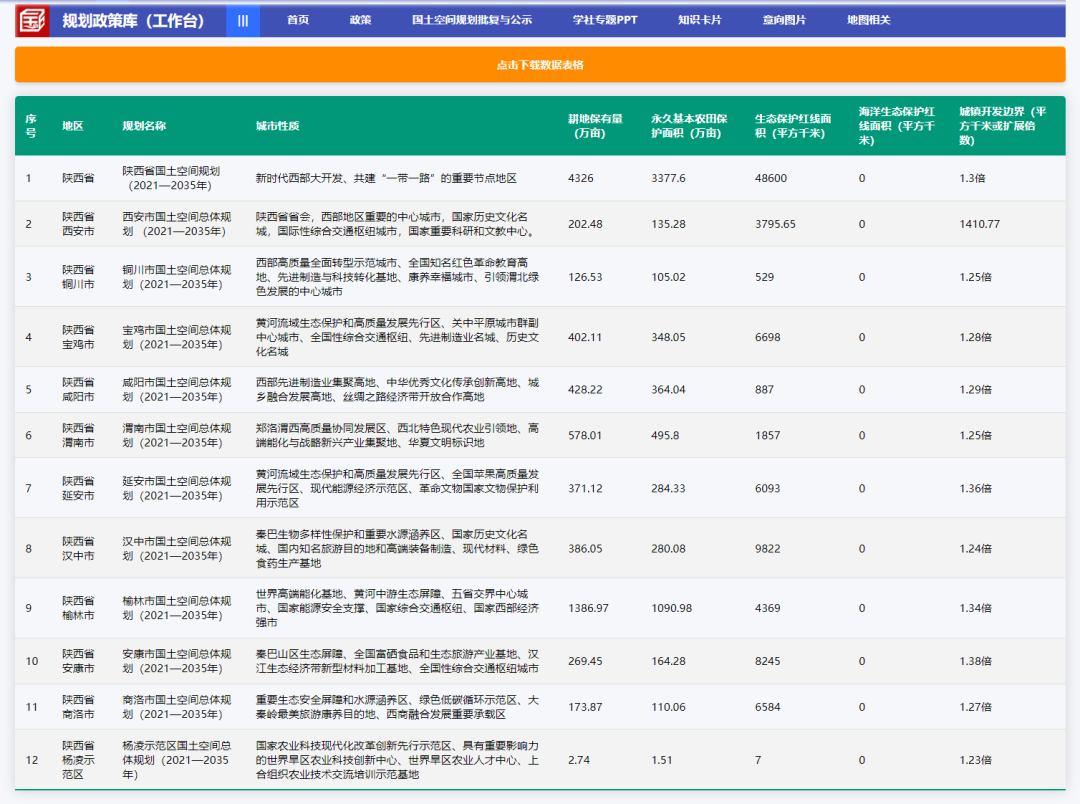
Task: Select 商洛市国土空间总体规划 plan name
Action: [176, 707]
